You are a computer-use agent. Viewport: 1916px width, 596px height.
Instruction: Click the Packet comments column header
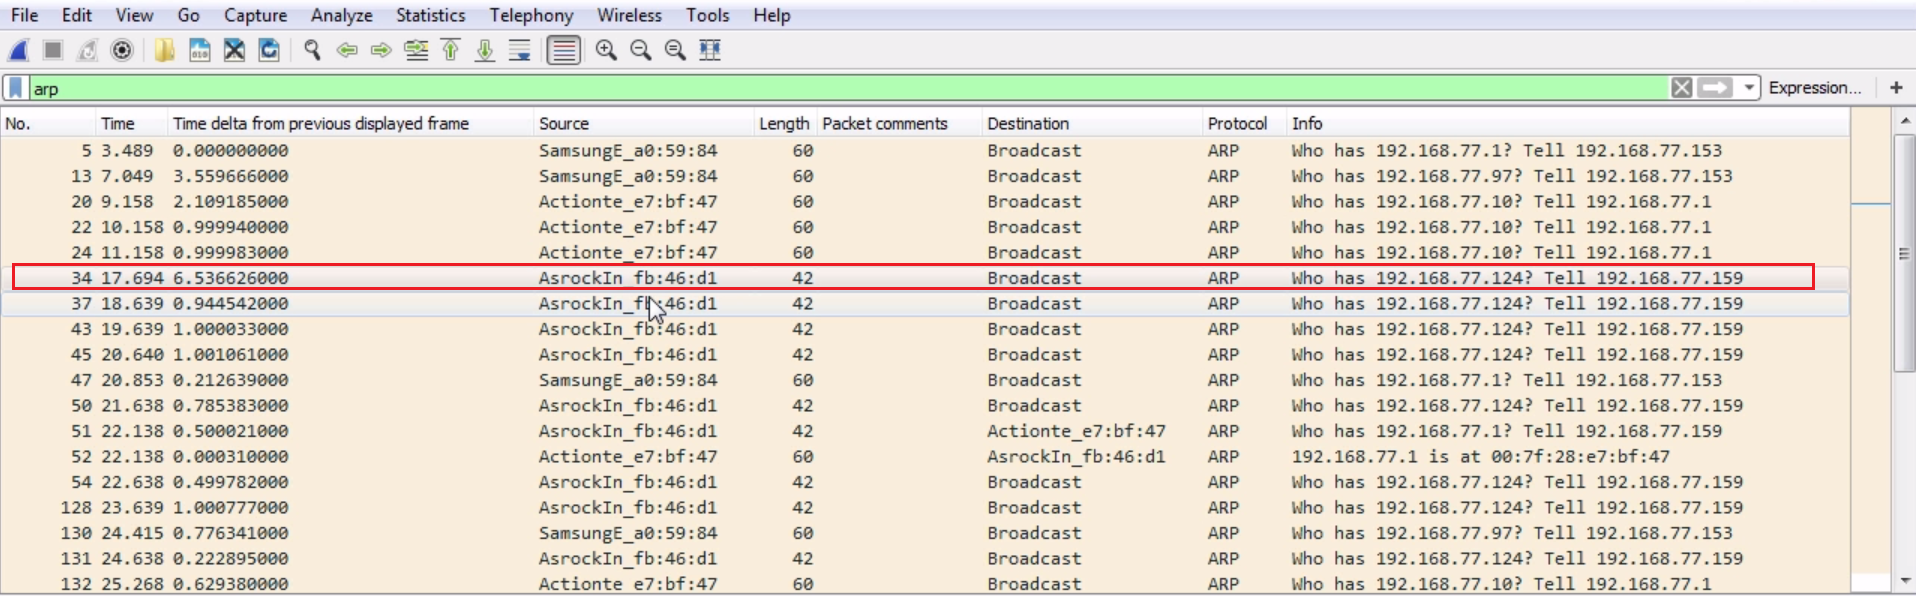(899, 123)
